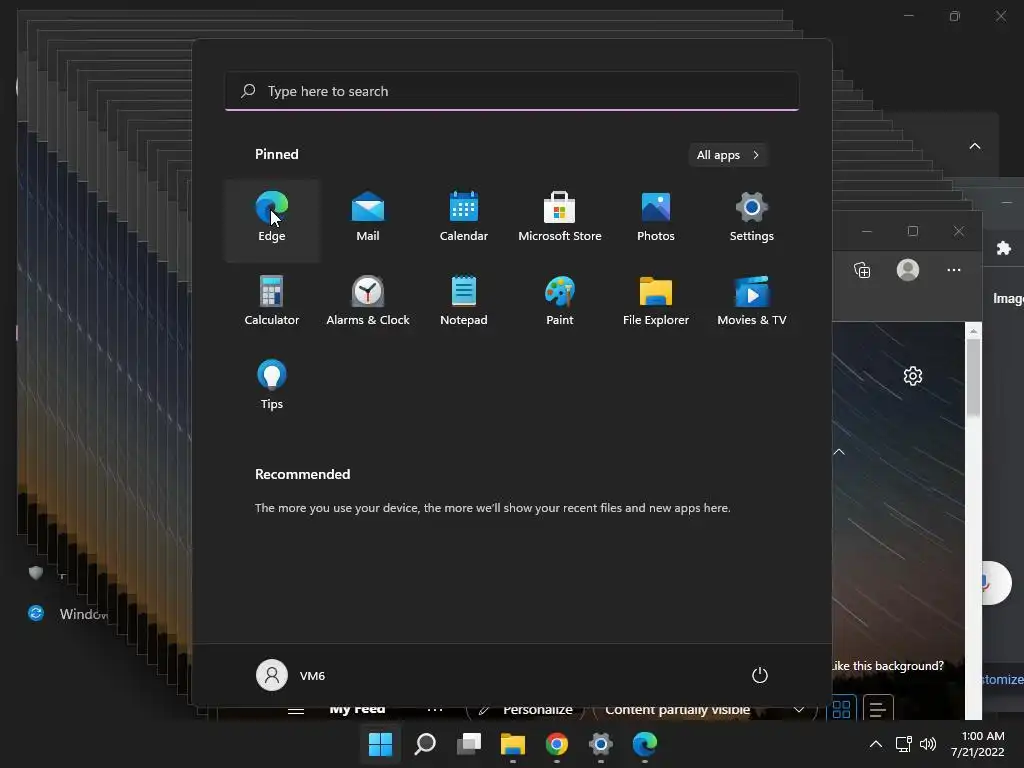The height and width of the screenshot is (768, 1024).
Task: Open pinned File Explorer in Start
Action: tap(656, 302)
